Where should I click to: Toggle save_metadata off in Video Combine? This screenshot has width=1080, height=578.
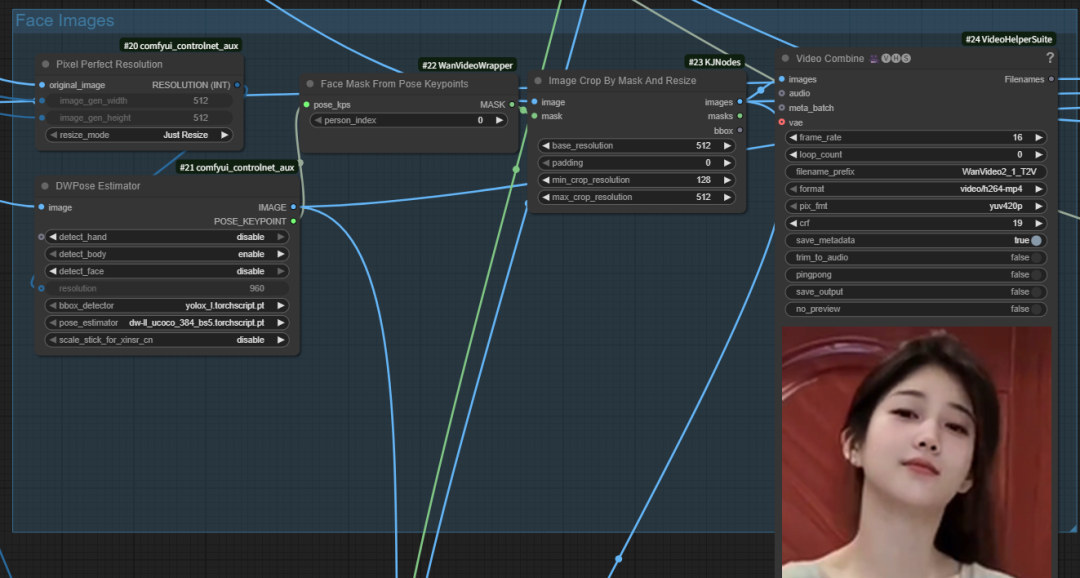pos(1036,241)
